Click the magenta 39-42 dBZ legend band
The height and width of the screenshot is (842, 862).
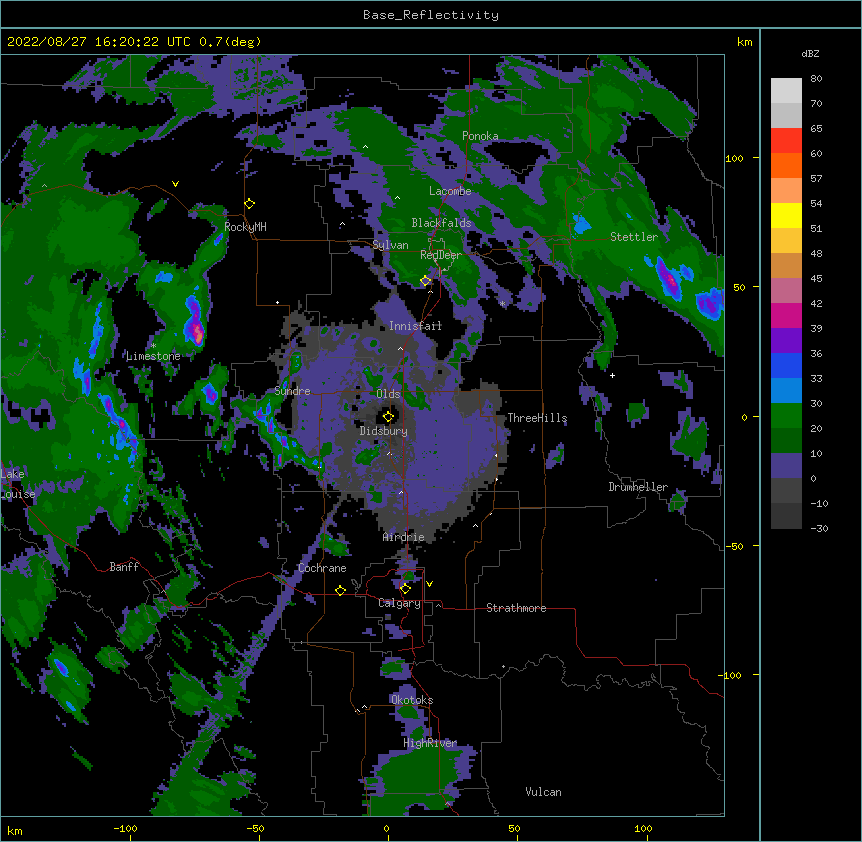pyautogui.click(x=786, y=315)
